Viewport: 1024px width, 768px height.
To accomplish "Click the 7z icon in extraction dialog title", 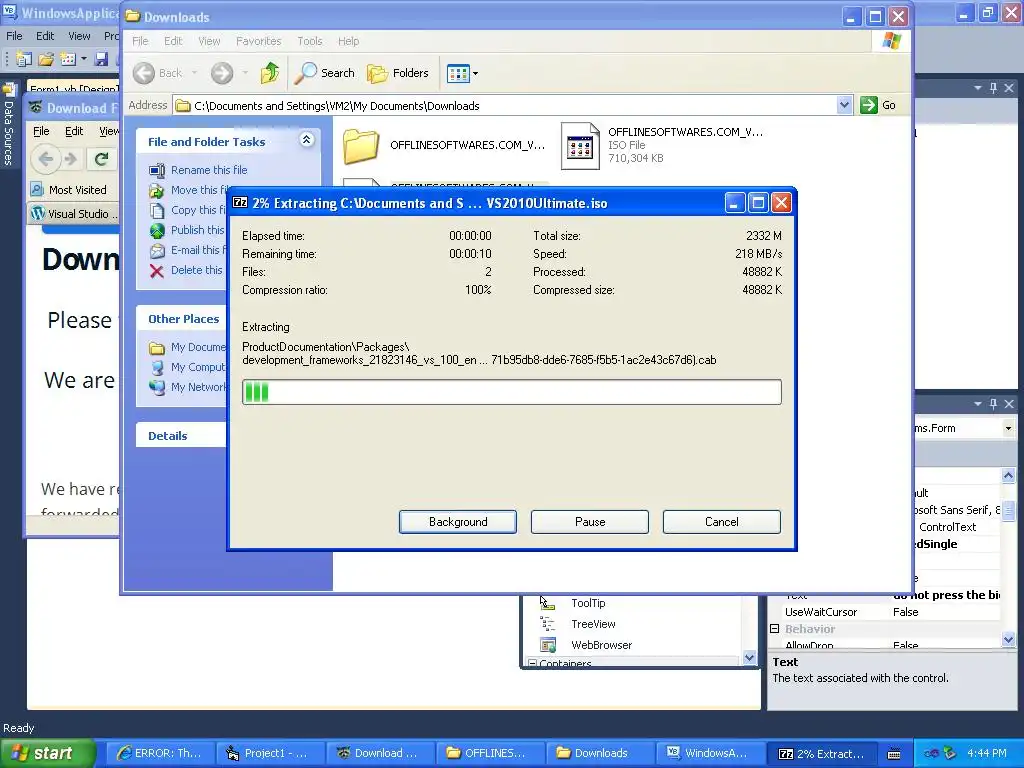I will [x=240, y=203].
